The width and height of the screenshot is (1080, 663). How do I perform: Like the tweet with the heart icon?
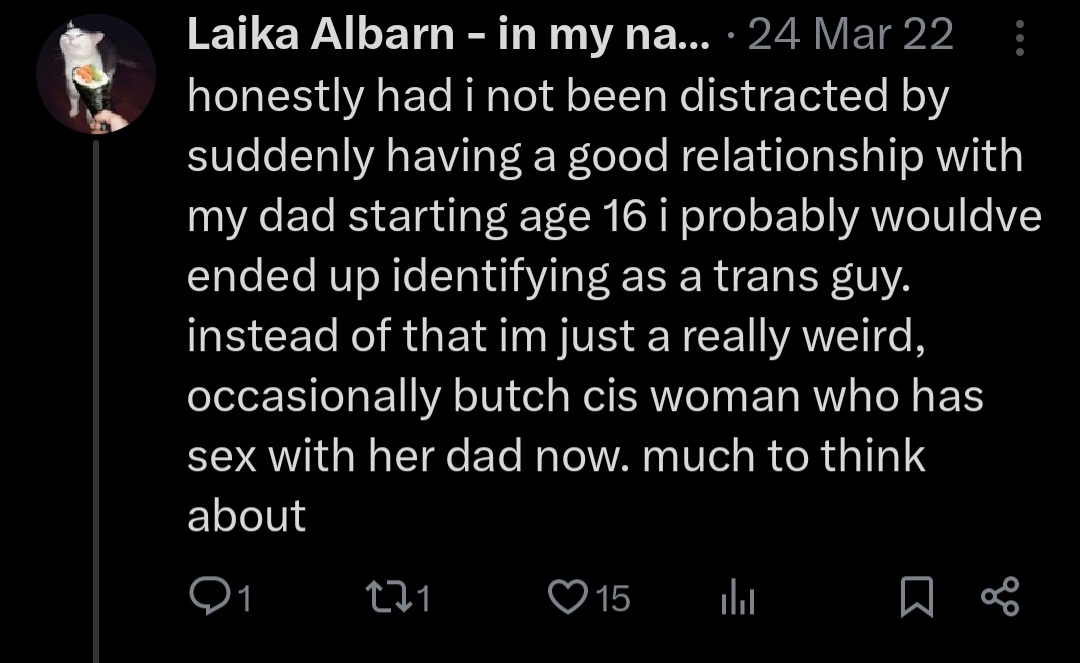(x=566, y=598)
